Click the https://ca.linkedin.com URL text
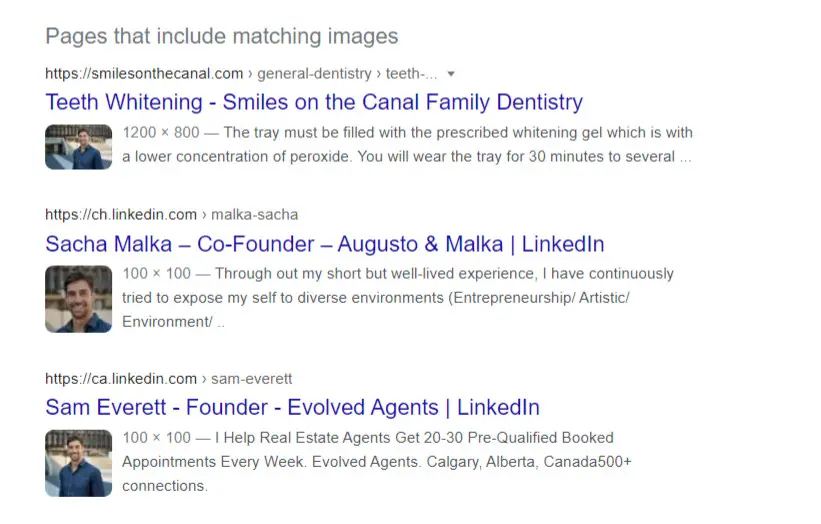 pyautogui.click(x=121, y=378)
